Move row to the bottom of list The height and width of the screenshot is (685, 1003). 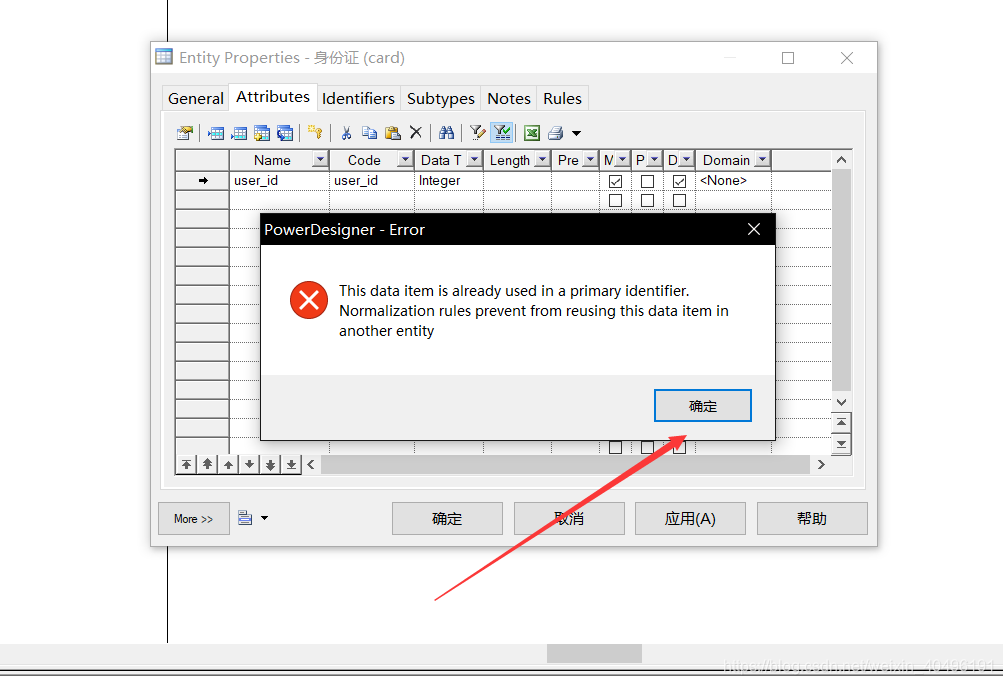[x=291, y=464]
